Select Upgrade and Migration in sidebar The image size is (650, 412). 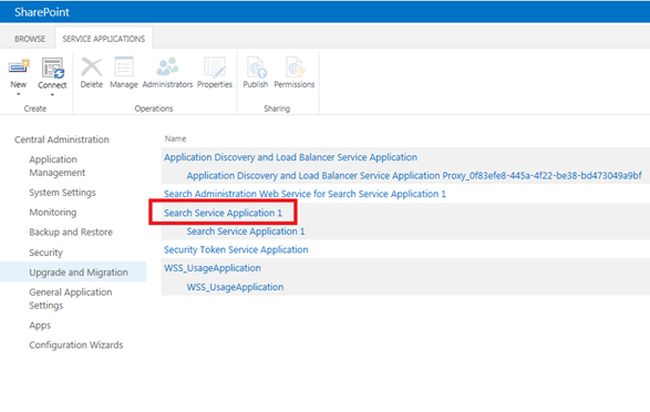(78, 272)
